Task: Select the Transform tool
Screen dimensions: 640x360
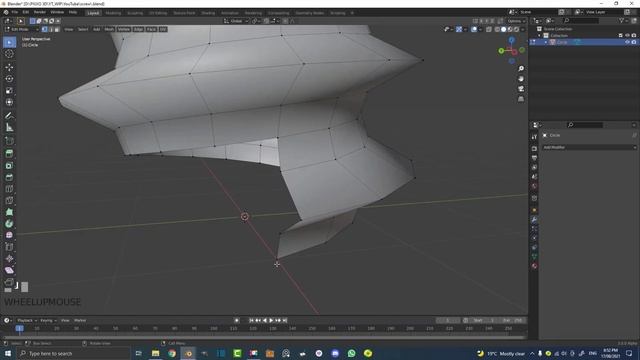Action: point(9,102)
